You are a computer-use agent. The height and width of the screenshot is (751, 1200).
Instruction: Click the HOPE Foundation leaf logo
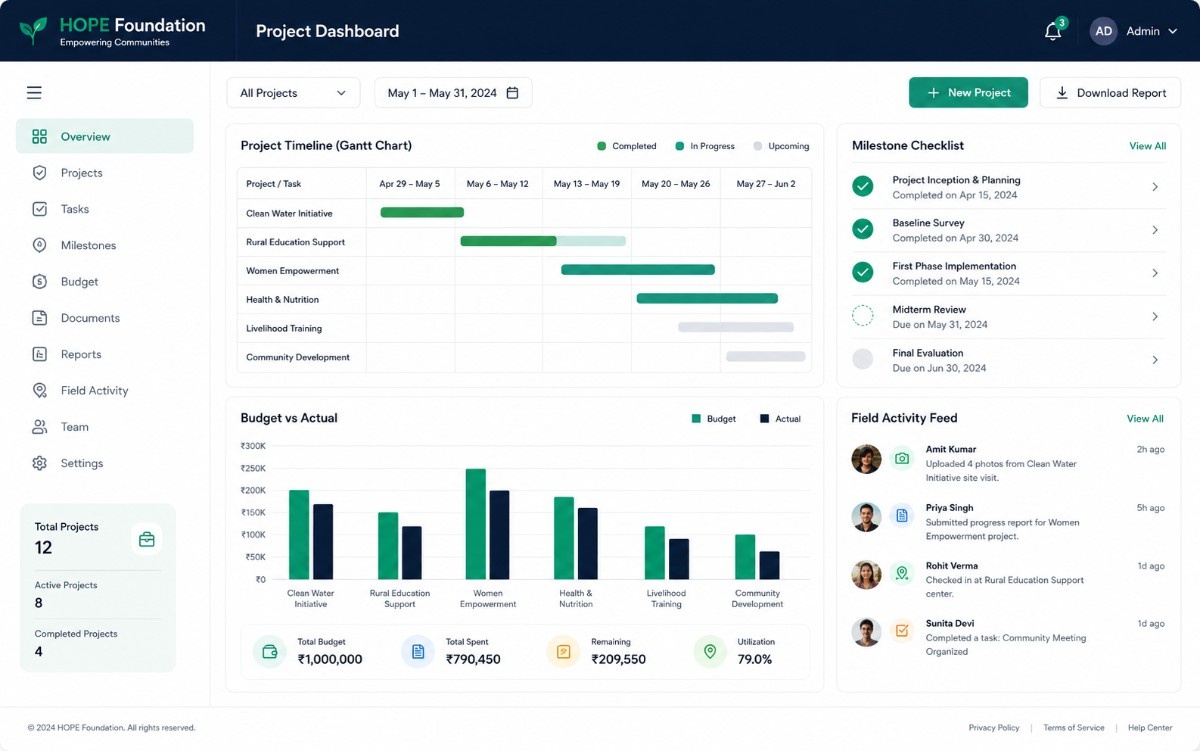[33, 30]
